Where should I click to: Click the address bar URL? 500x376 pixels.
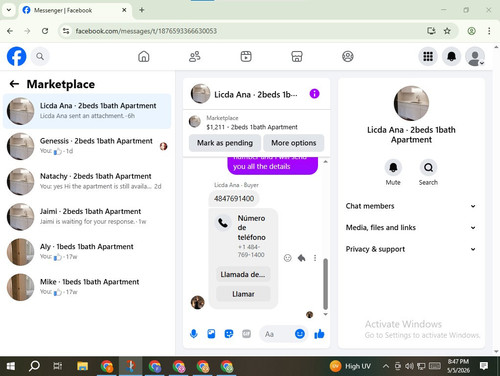[146, 31]
